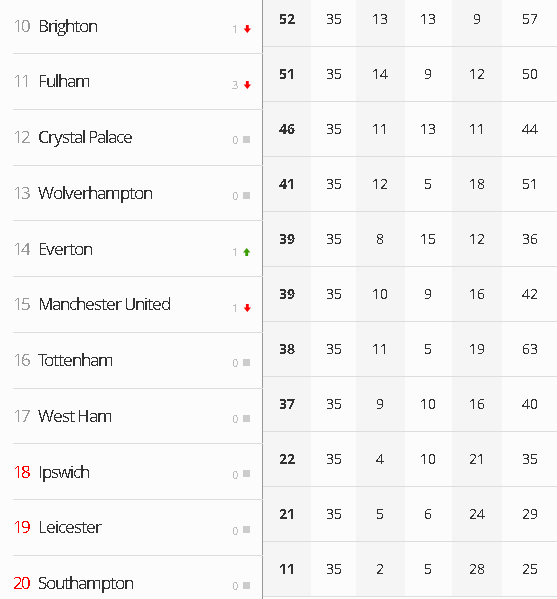Click Tottenham's bold 38 points value

click(x=287, y=349)
